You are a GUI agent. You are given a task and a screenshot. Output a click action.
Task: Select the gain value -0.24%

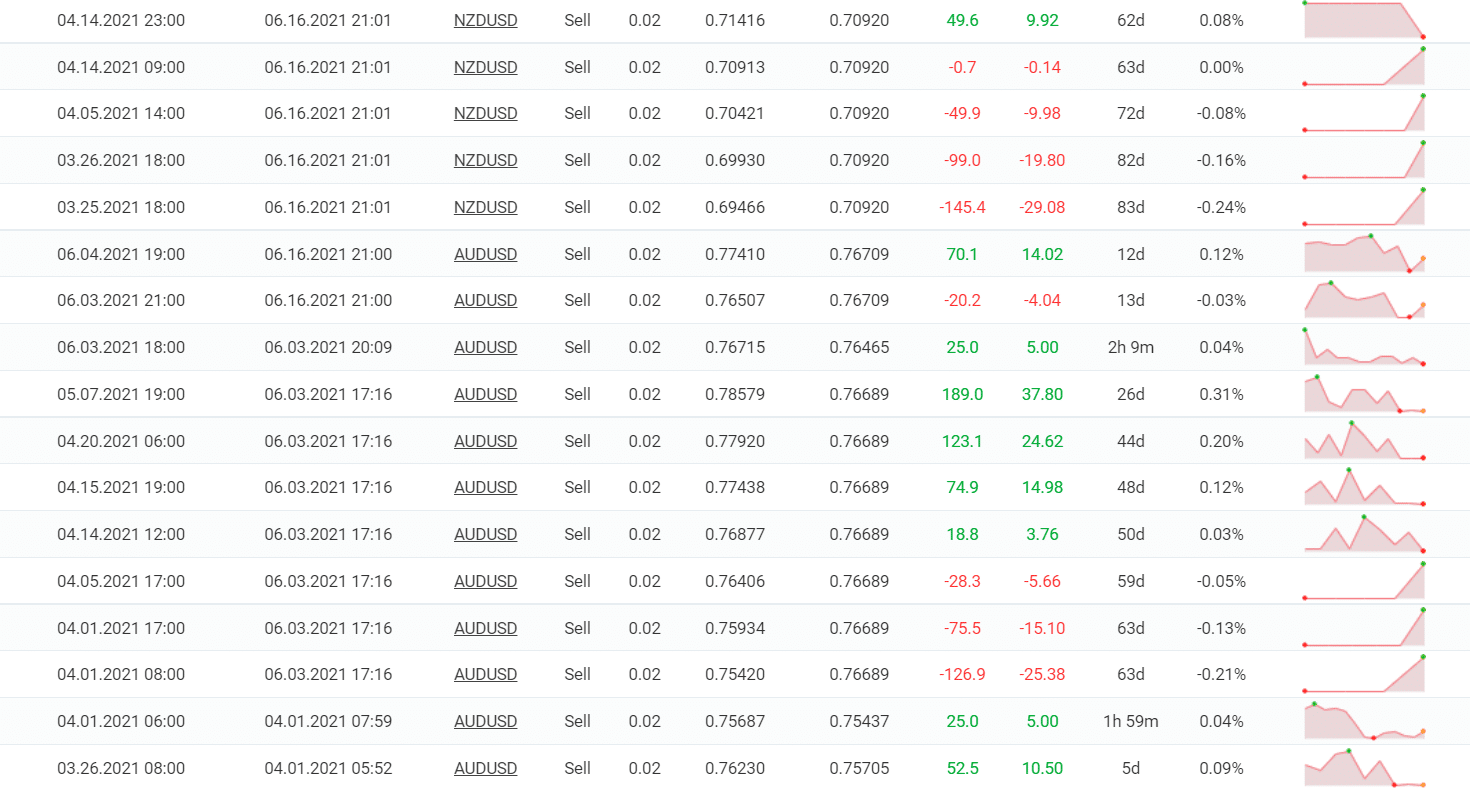[1221, 207]
